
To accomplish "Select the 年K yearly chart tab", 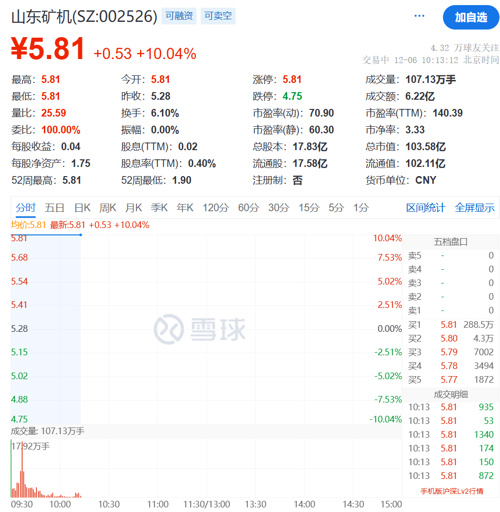I will point(185,208).
